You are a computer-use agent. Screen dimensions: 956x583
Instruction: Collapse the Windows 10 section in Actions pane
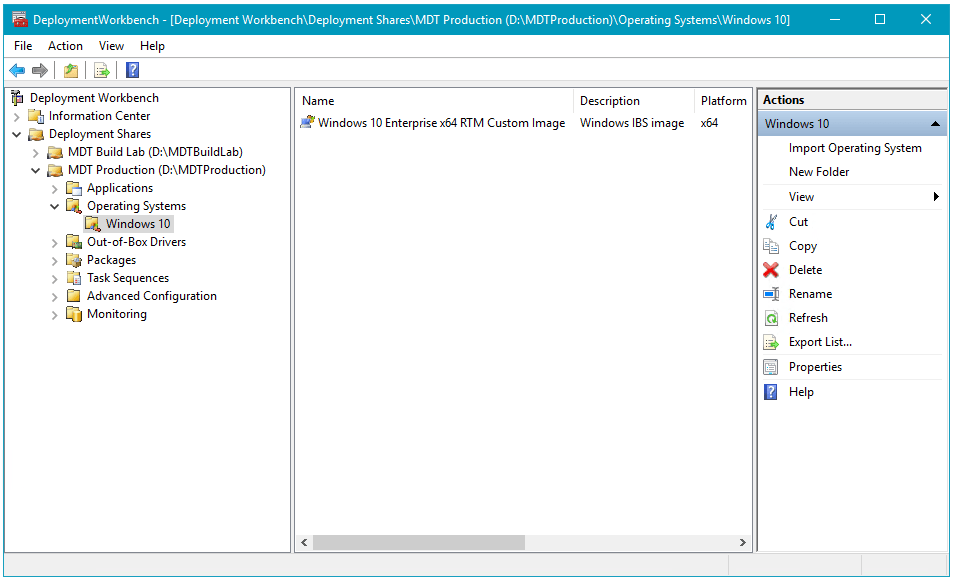[x=934, y=123]
